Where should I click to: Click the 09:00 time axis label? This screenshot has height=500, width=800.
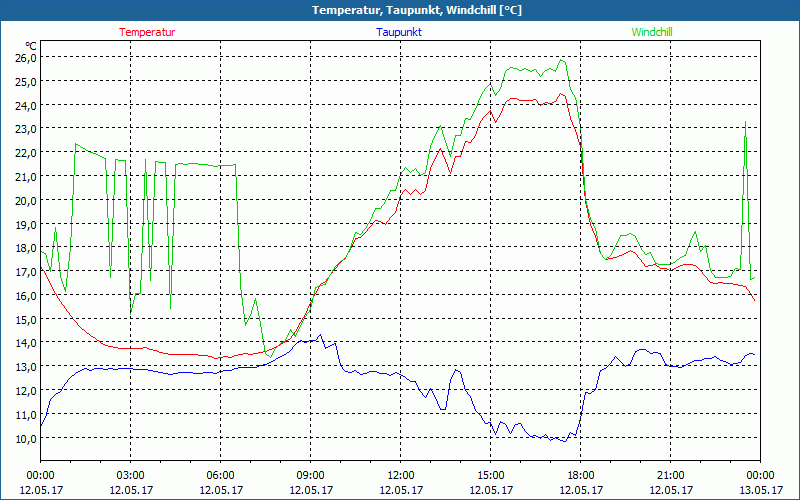coord(310,476)
